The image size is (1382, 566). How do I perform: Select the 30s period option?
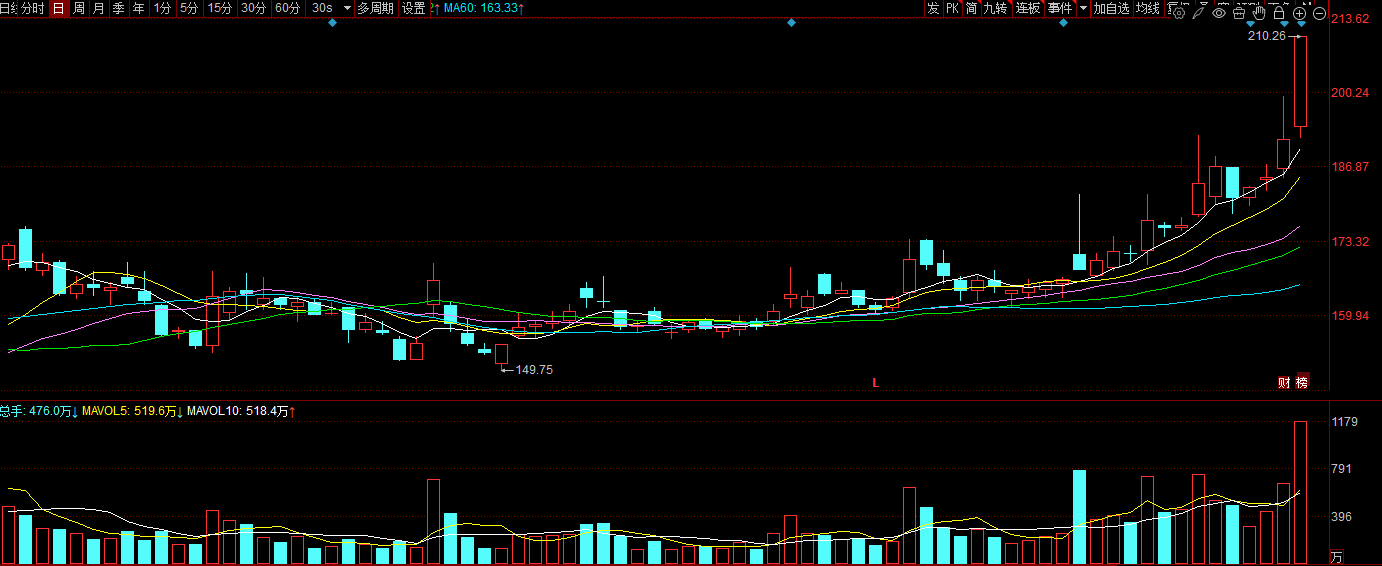322,8
